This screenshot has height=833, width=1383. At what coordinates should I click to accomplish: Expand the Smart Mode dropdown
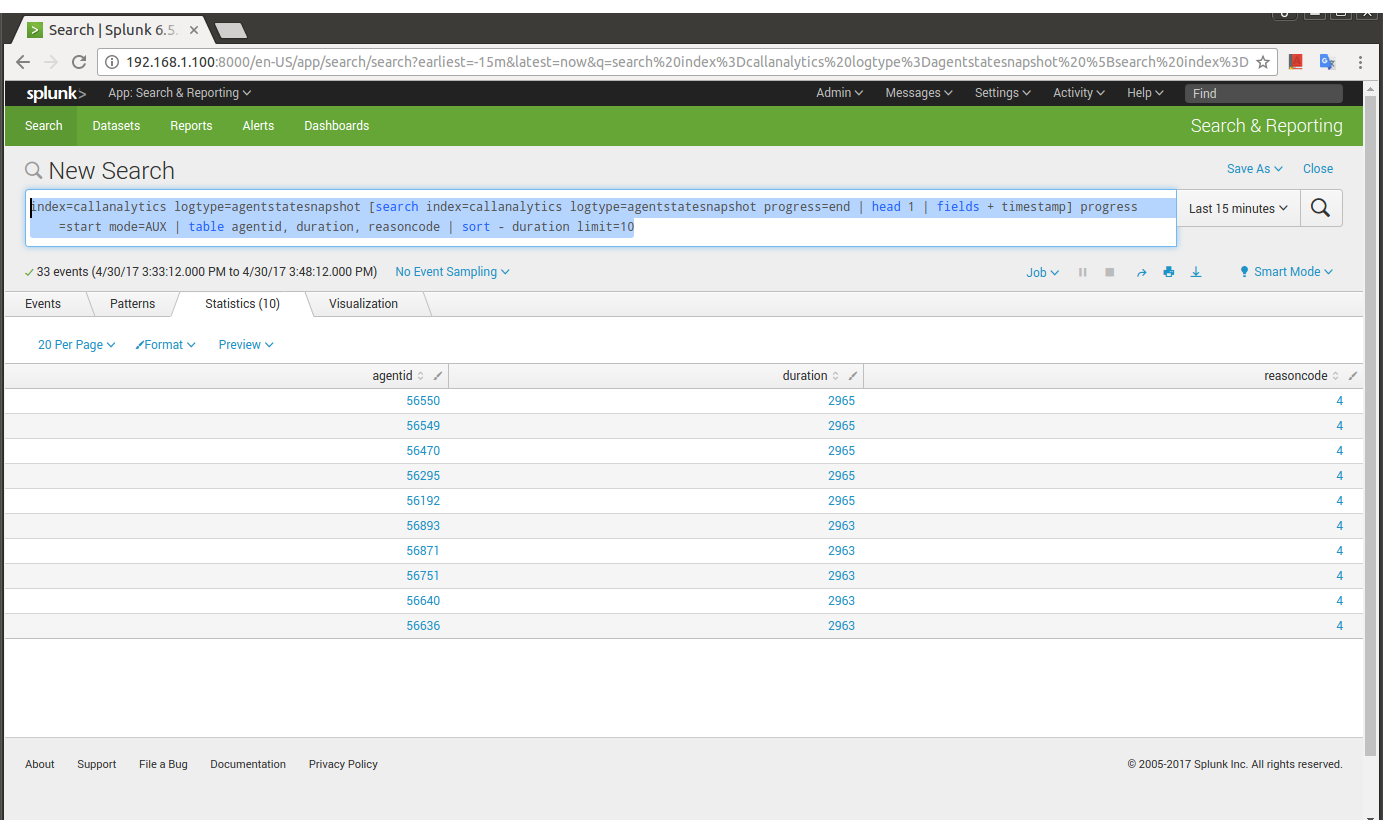tap(1286, 272)
